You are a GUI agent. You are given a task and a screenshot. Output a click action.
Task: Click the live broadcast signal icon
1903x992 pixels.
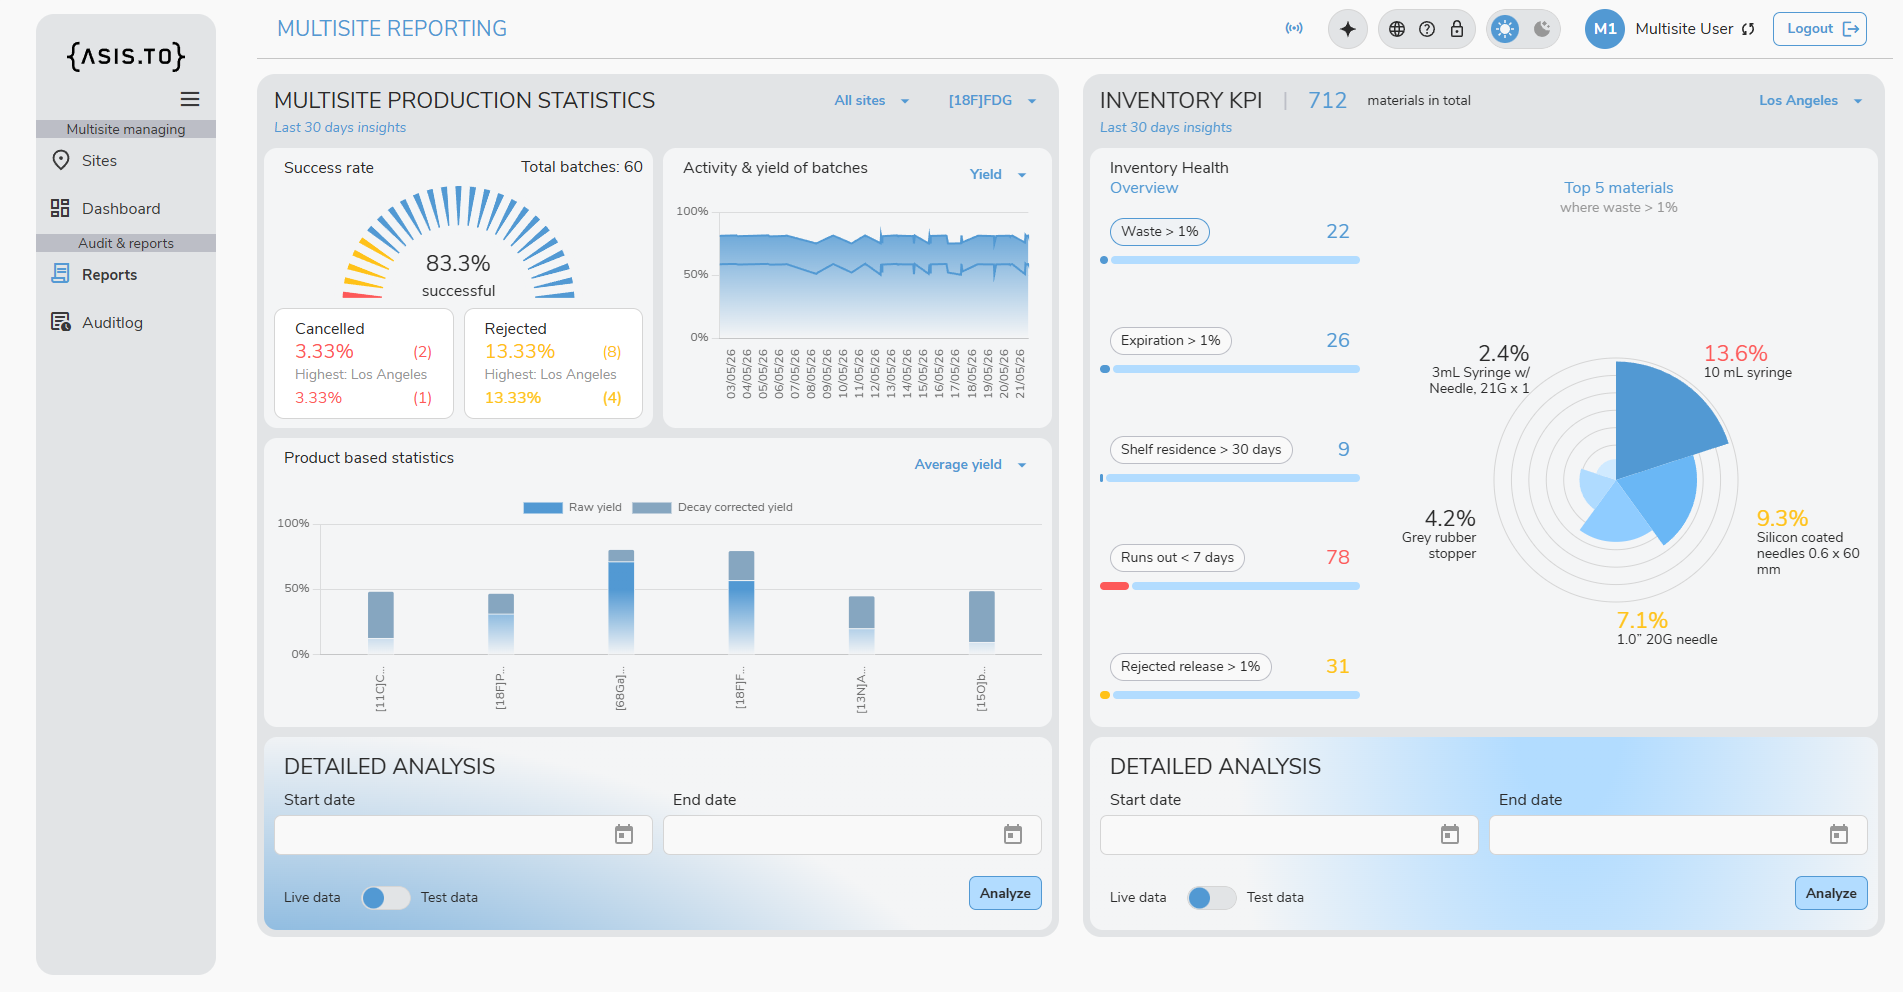pos(1294,28)
